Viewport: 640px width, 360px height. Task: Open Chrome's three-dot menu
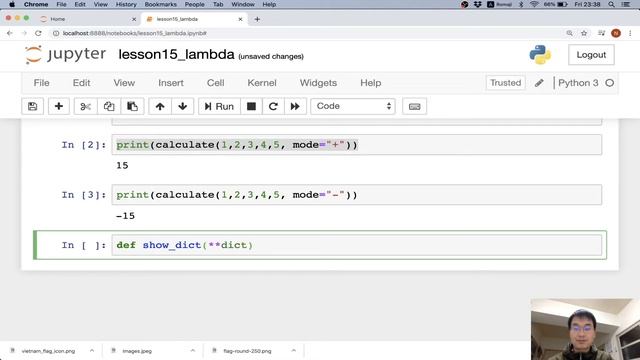coord(630,33)
